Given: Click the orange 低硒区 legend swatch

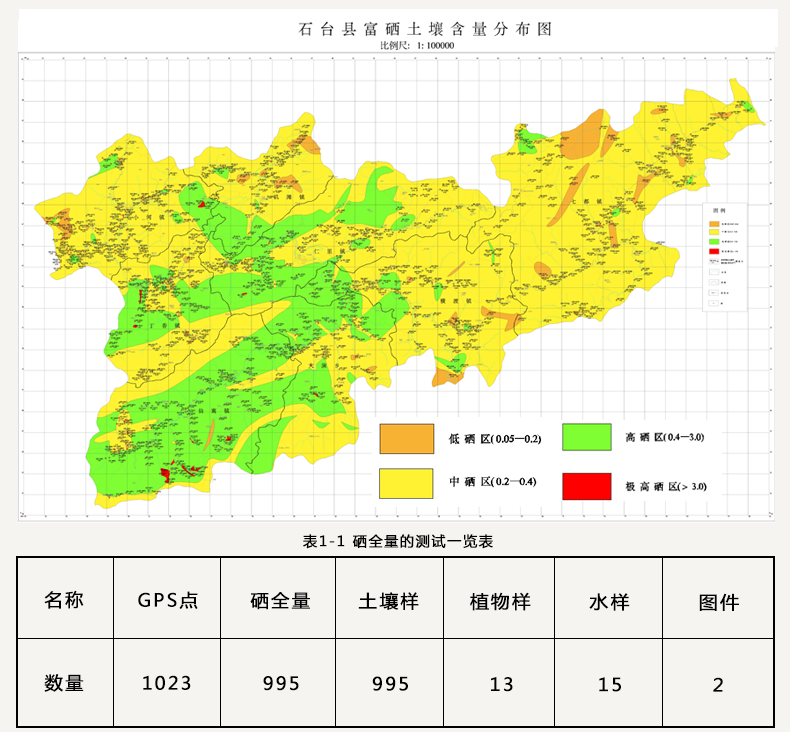Looking at the screenshot, I should [x=406, y=438].
